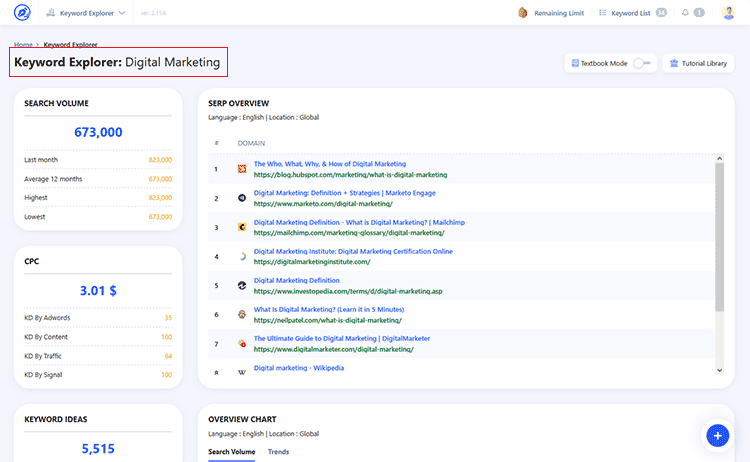The width and height of the screenshot is (750, 462).
Task: Open The Who, What, Why, & How of Digital Marketing result
Action: pyautogui.click(x=330, y=164)
